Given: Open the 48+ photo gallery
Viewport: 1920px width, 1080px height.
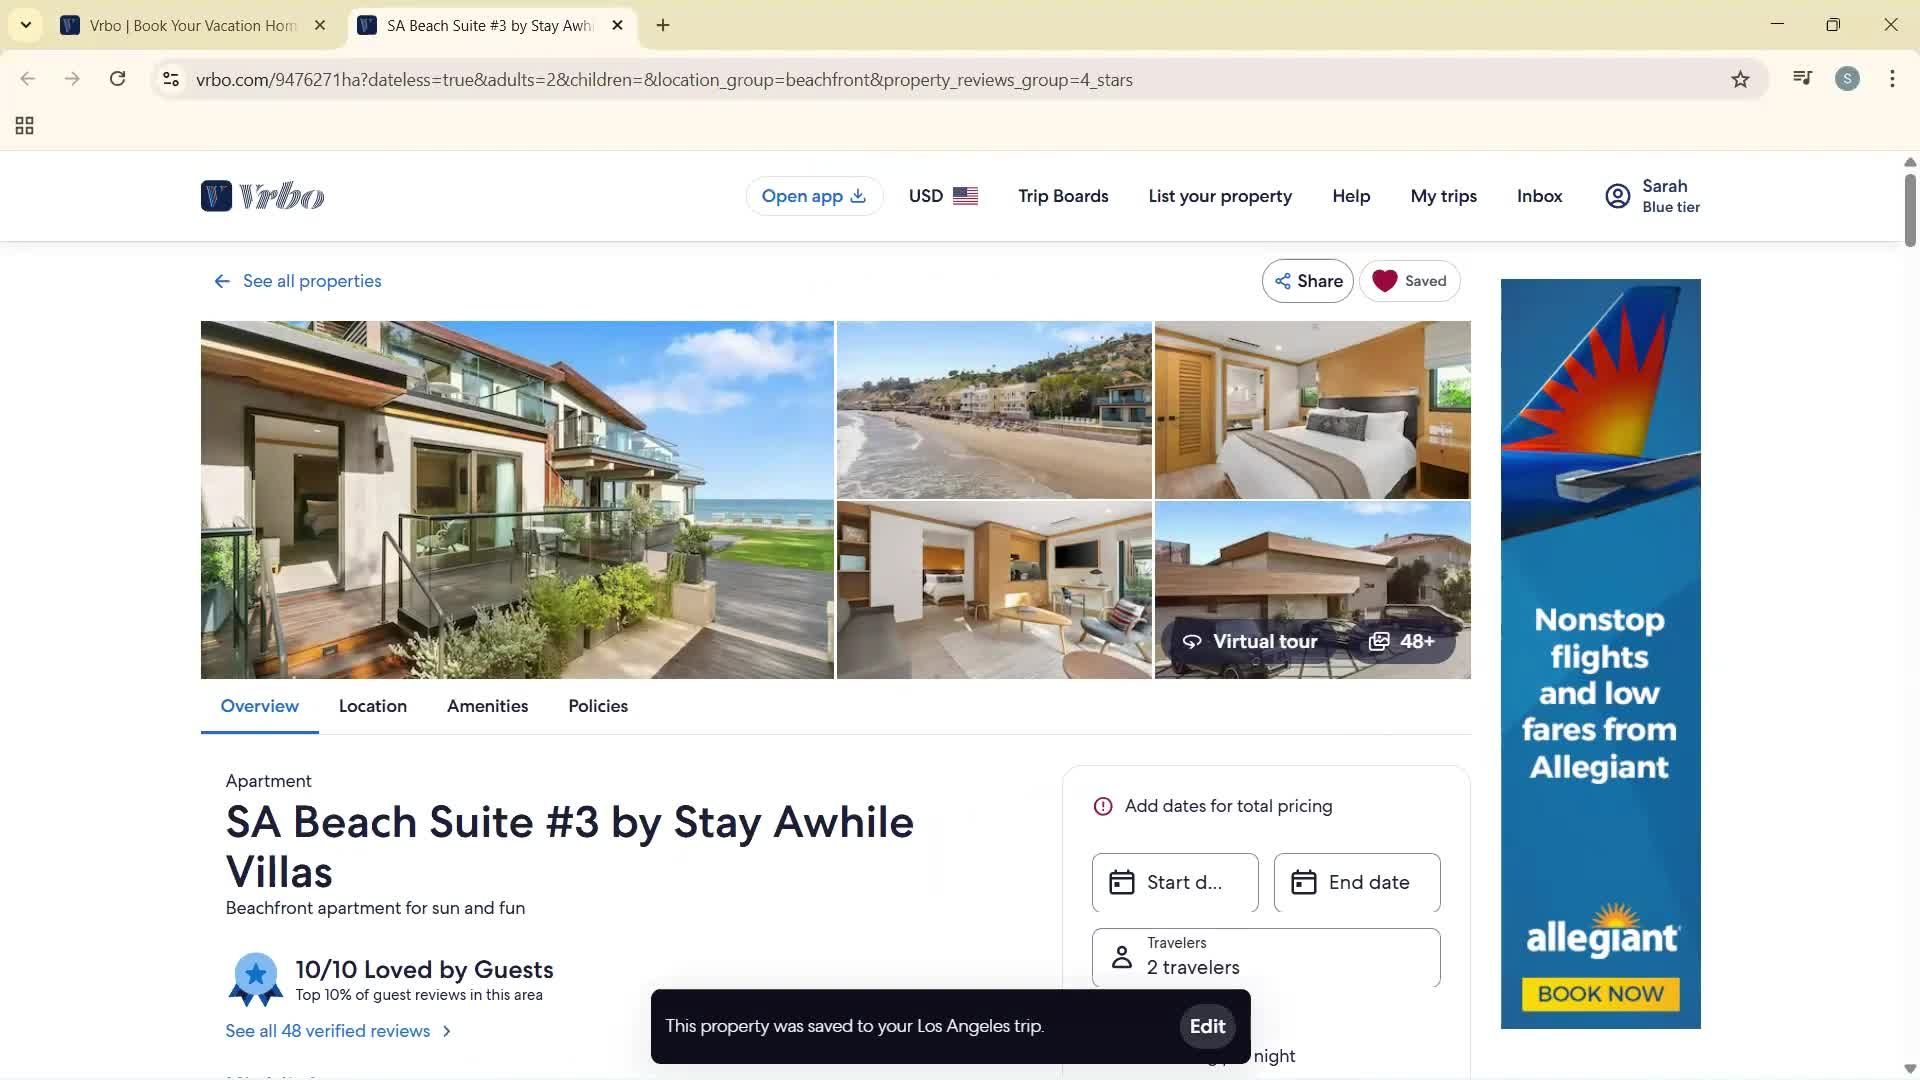Looking at the screenshot, I should tap(1402, 641).
